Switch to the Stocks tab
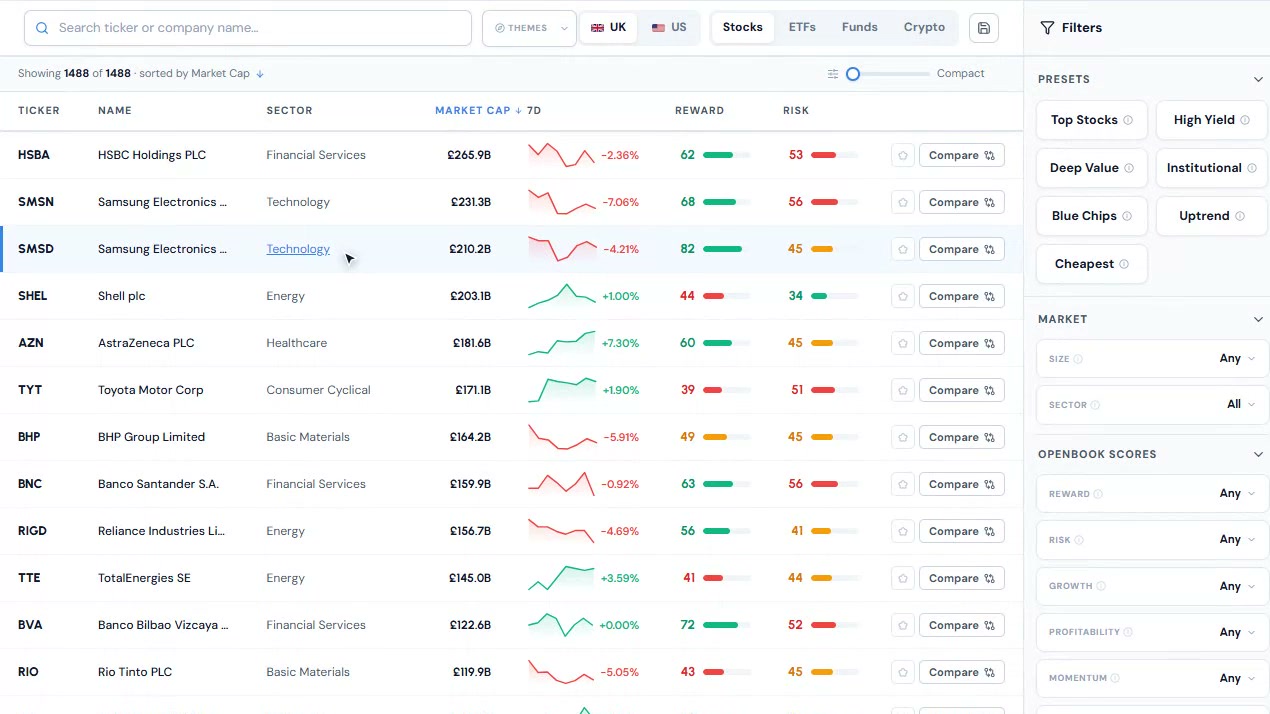This screenshot has height=714, width=1270. (x=742, y=28)
